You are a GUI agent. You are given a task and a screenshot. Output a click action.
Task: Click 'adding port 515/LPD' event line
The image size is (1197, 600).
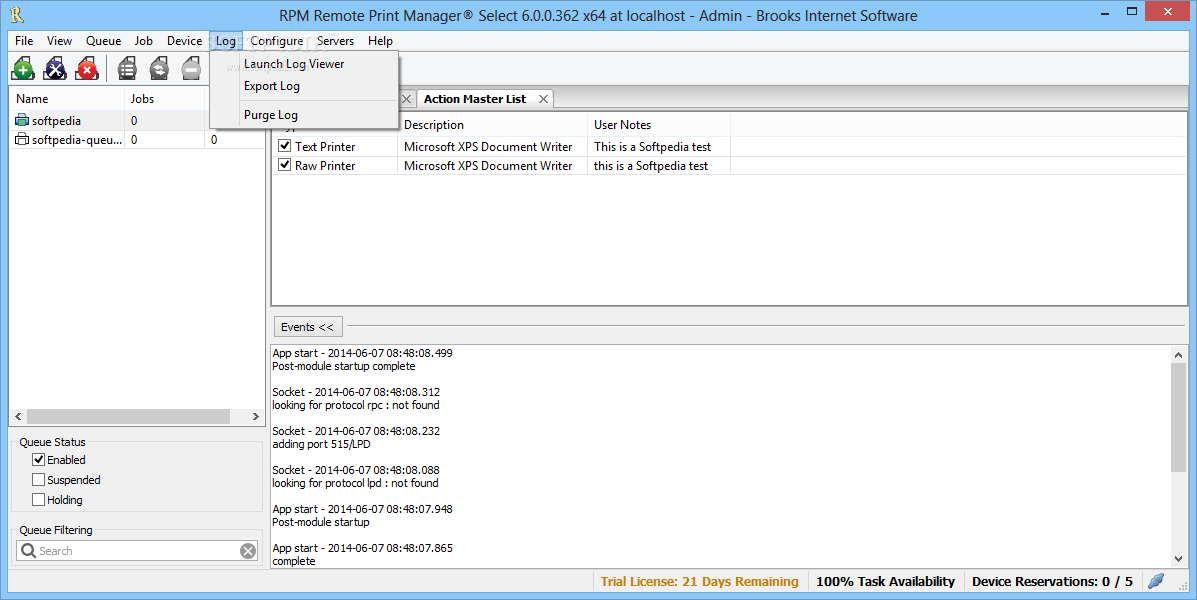click(x=321, y=444)
